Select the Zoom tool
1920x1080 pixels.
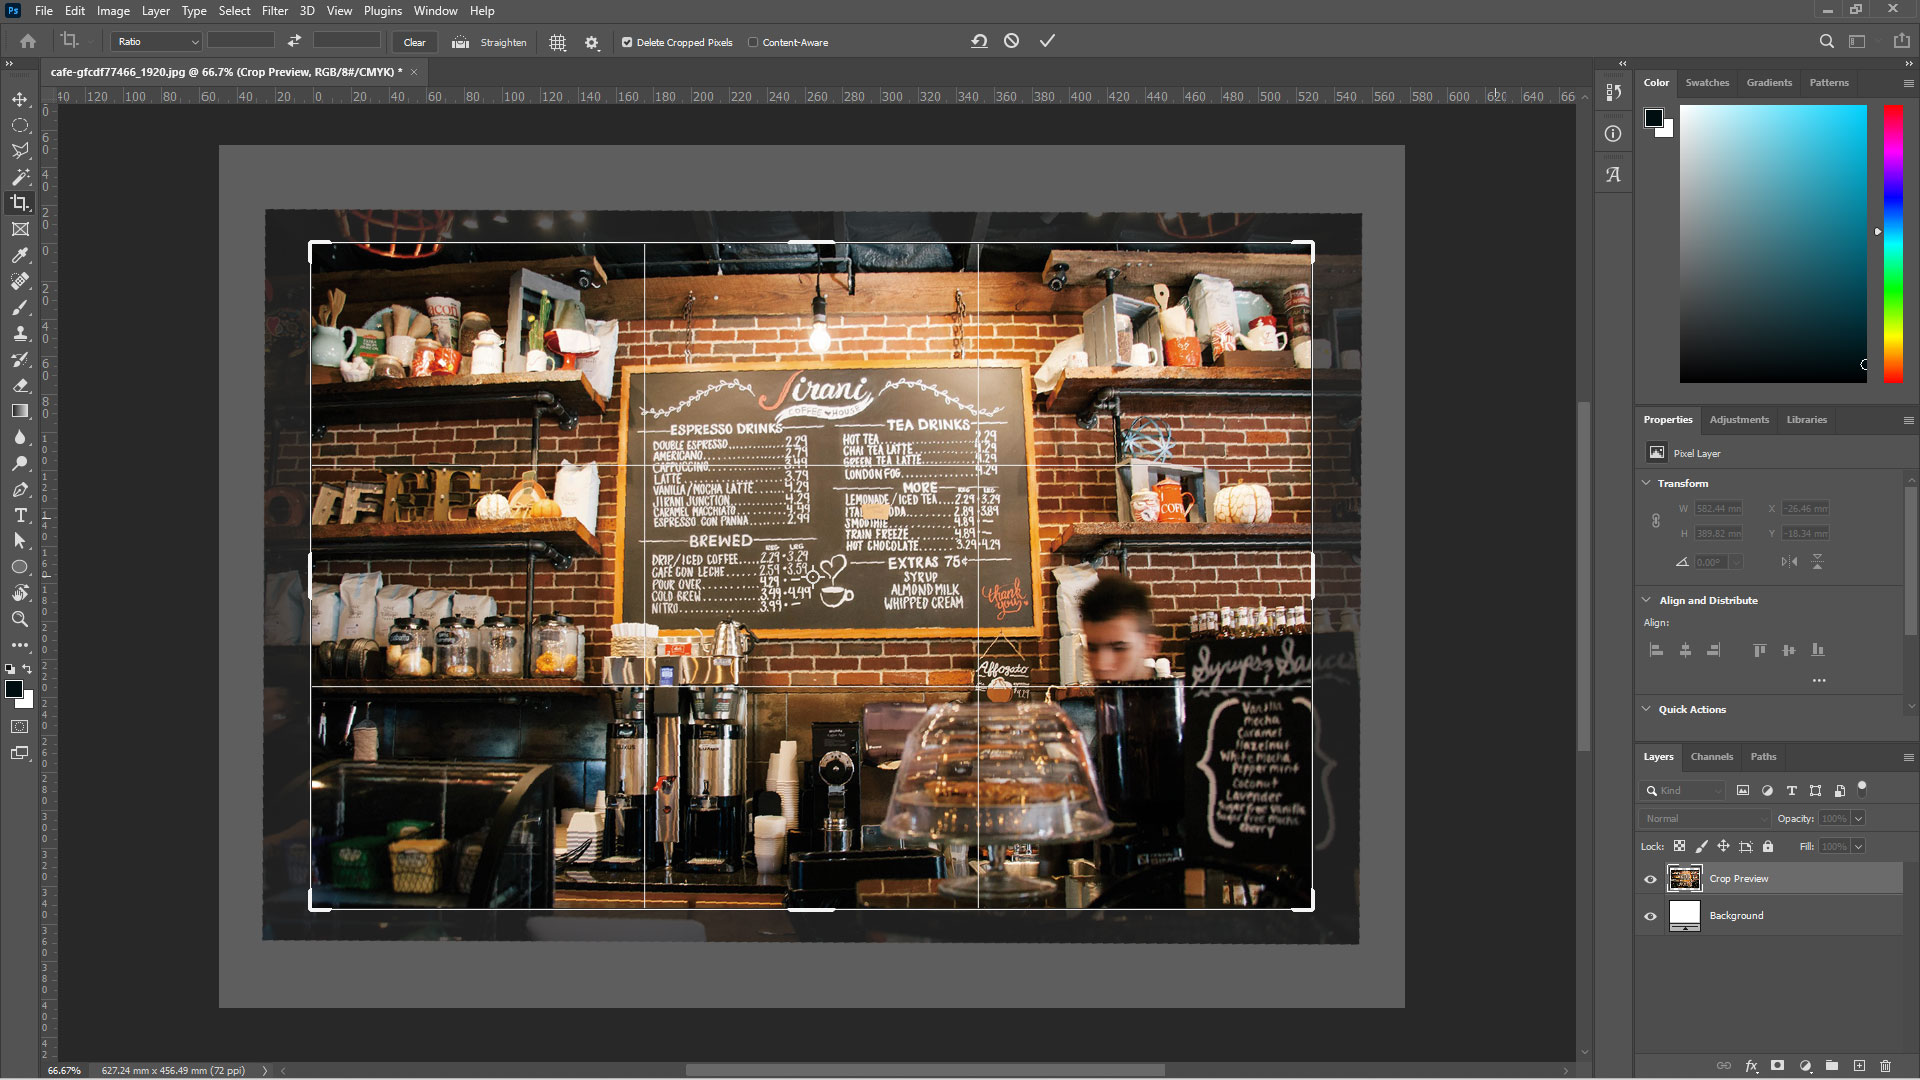[x=20, y=619]
